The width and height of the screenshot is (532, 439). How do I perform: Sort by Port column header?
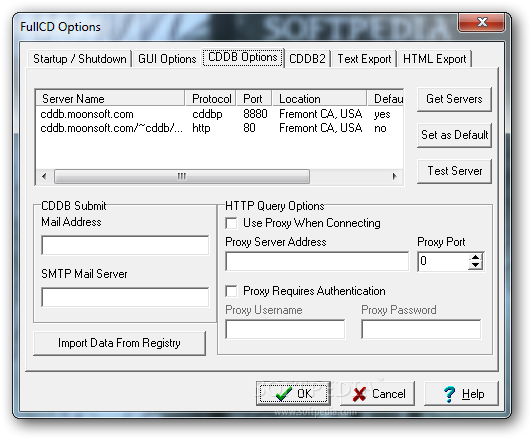(x=254, y=99)
